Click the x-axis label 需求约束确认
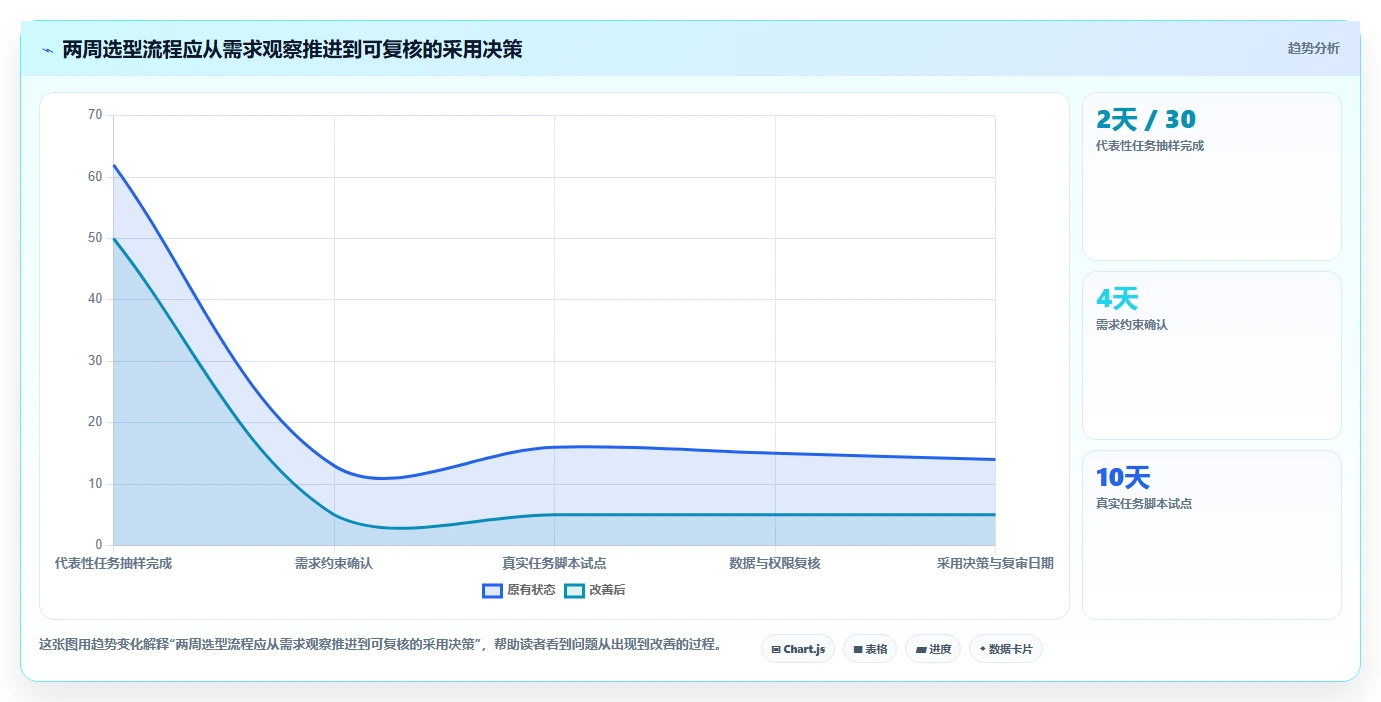Viewport: 1381px width, 702px height. (334, 563)
